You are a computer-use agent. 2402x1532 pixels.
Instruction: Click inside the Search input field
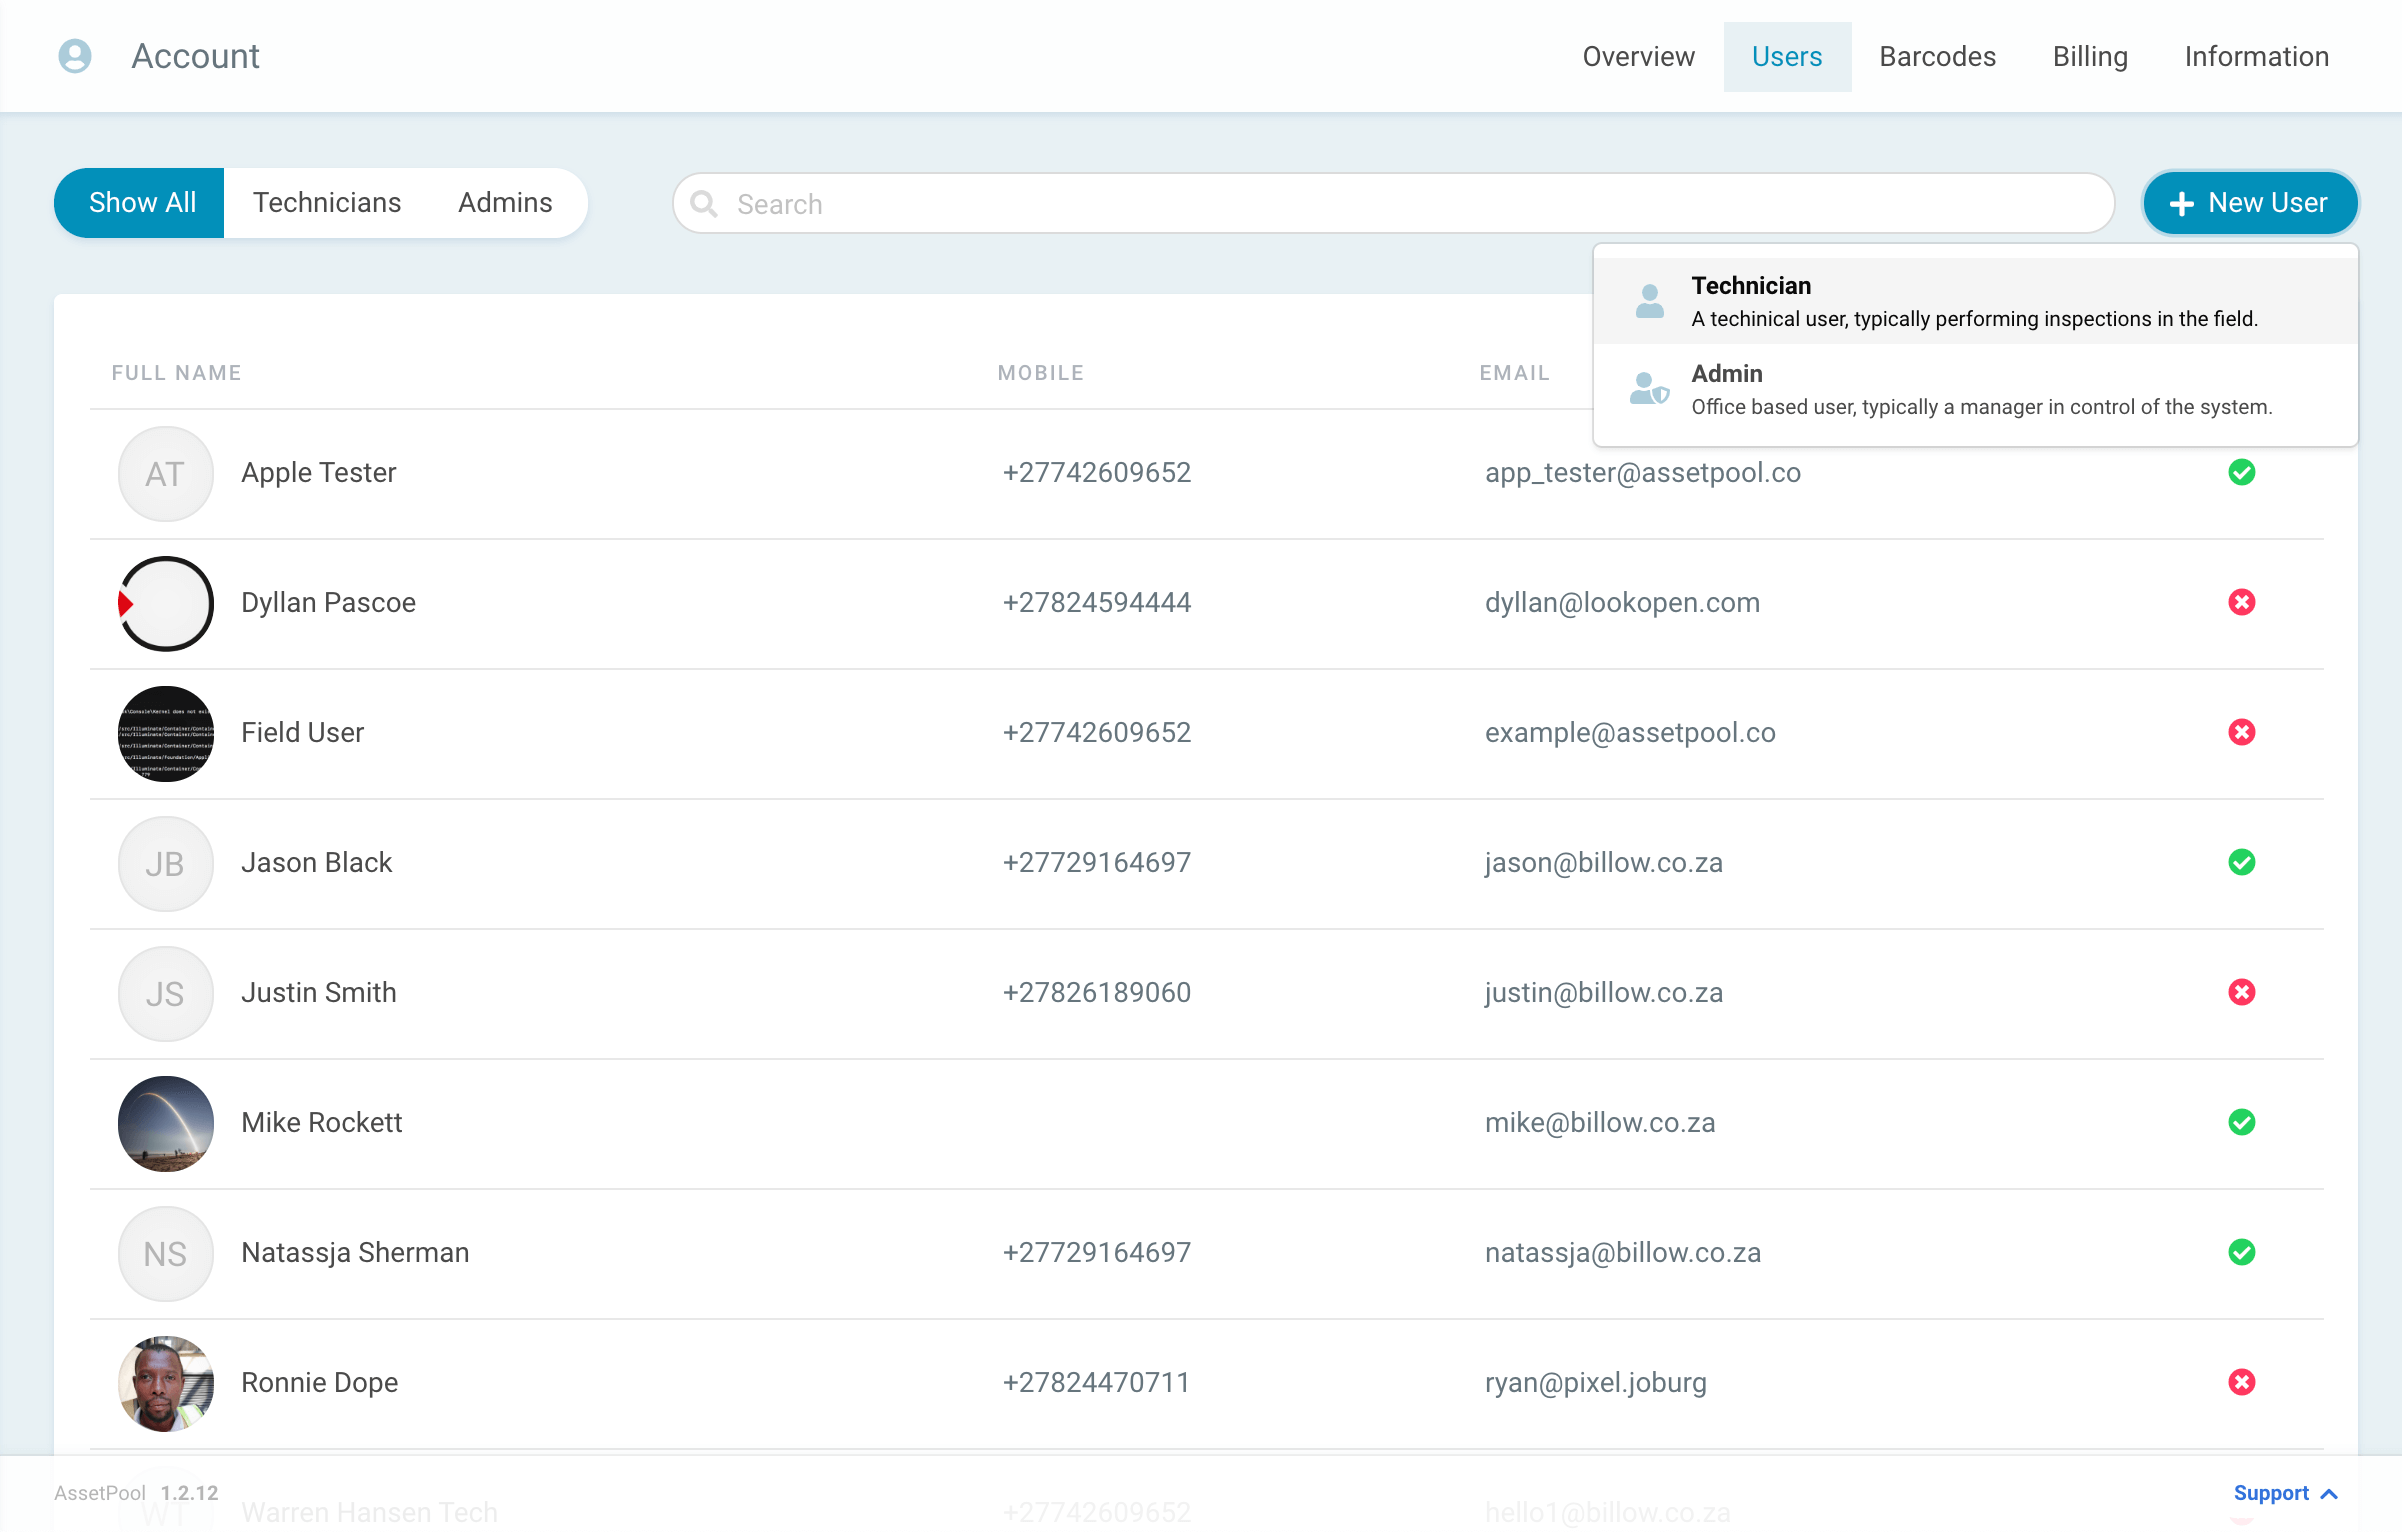(x=1100, y=203)
